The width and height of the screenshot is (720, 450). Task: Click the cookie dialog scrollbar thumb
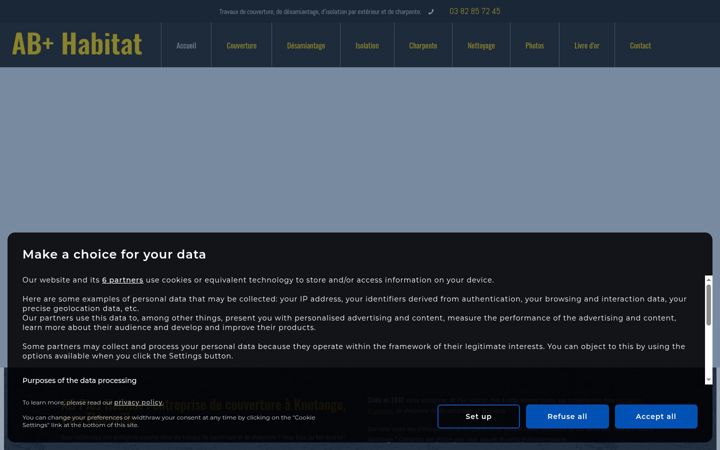[709, 304]
